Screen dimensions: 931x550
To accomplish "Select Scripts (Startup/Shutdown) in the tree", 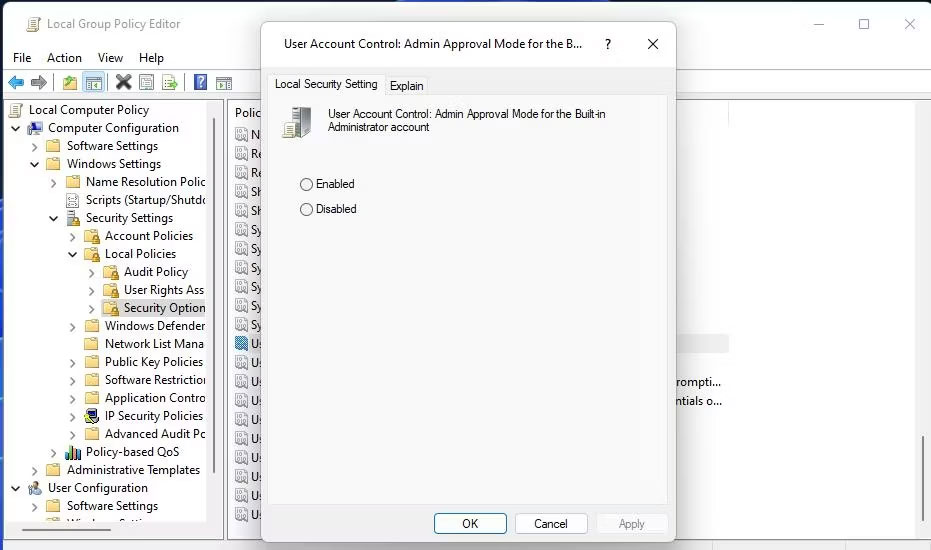I will [145, 200].
